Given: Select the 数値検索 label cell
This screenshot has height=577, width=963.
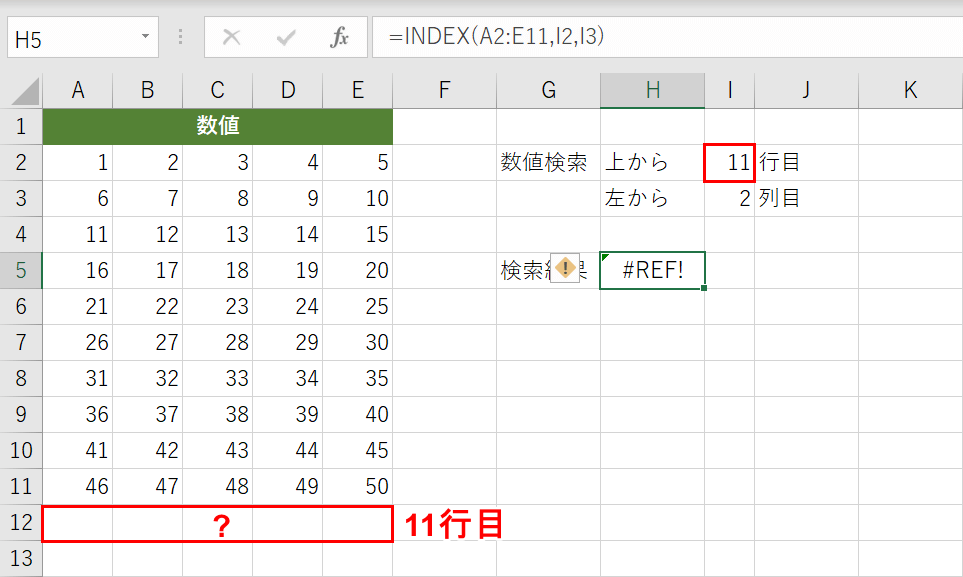Looking at the screenshot, I should tap(547, 162).
